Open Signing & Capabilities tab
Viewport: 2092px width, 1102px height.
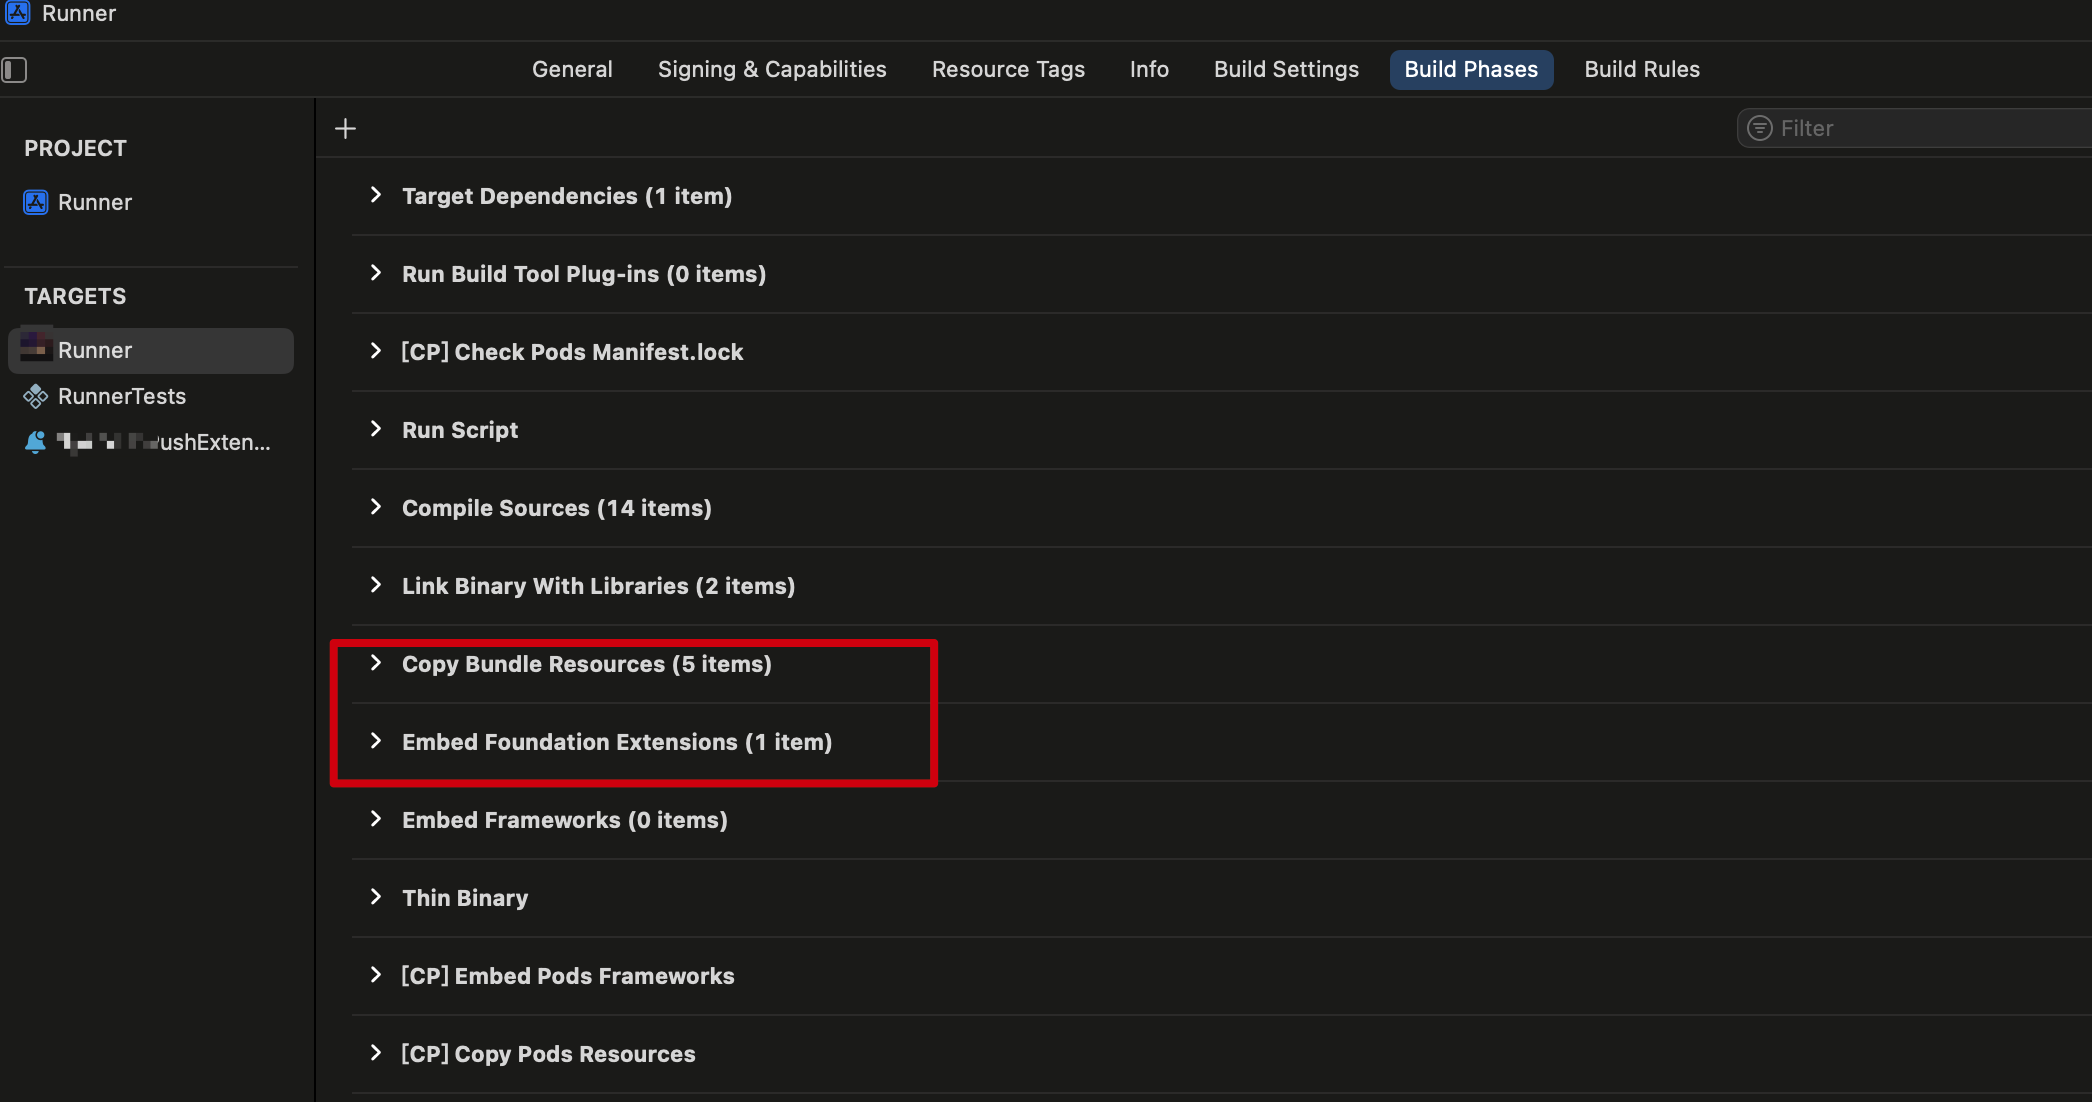tap(772, 70)
